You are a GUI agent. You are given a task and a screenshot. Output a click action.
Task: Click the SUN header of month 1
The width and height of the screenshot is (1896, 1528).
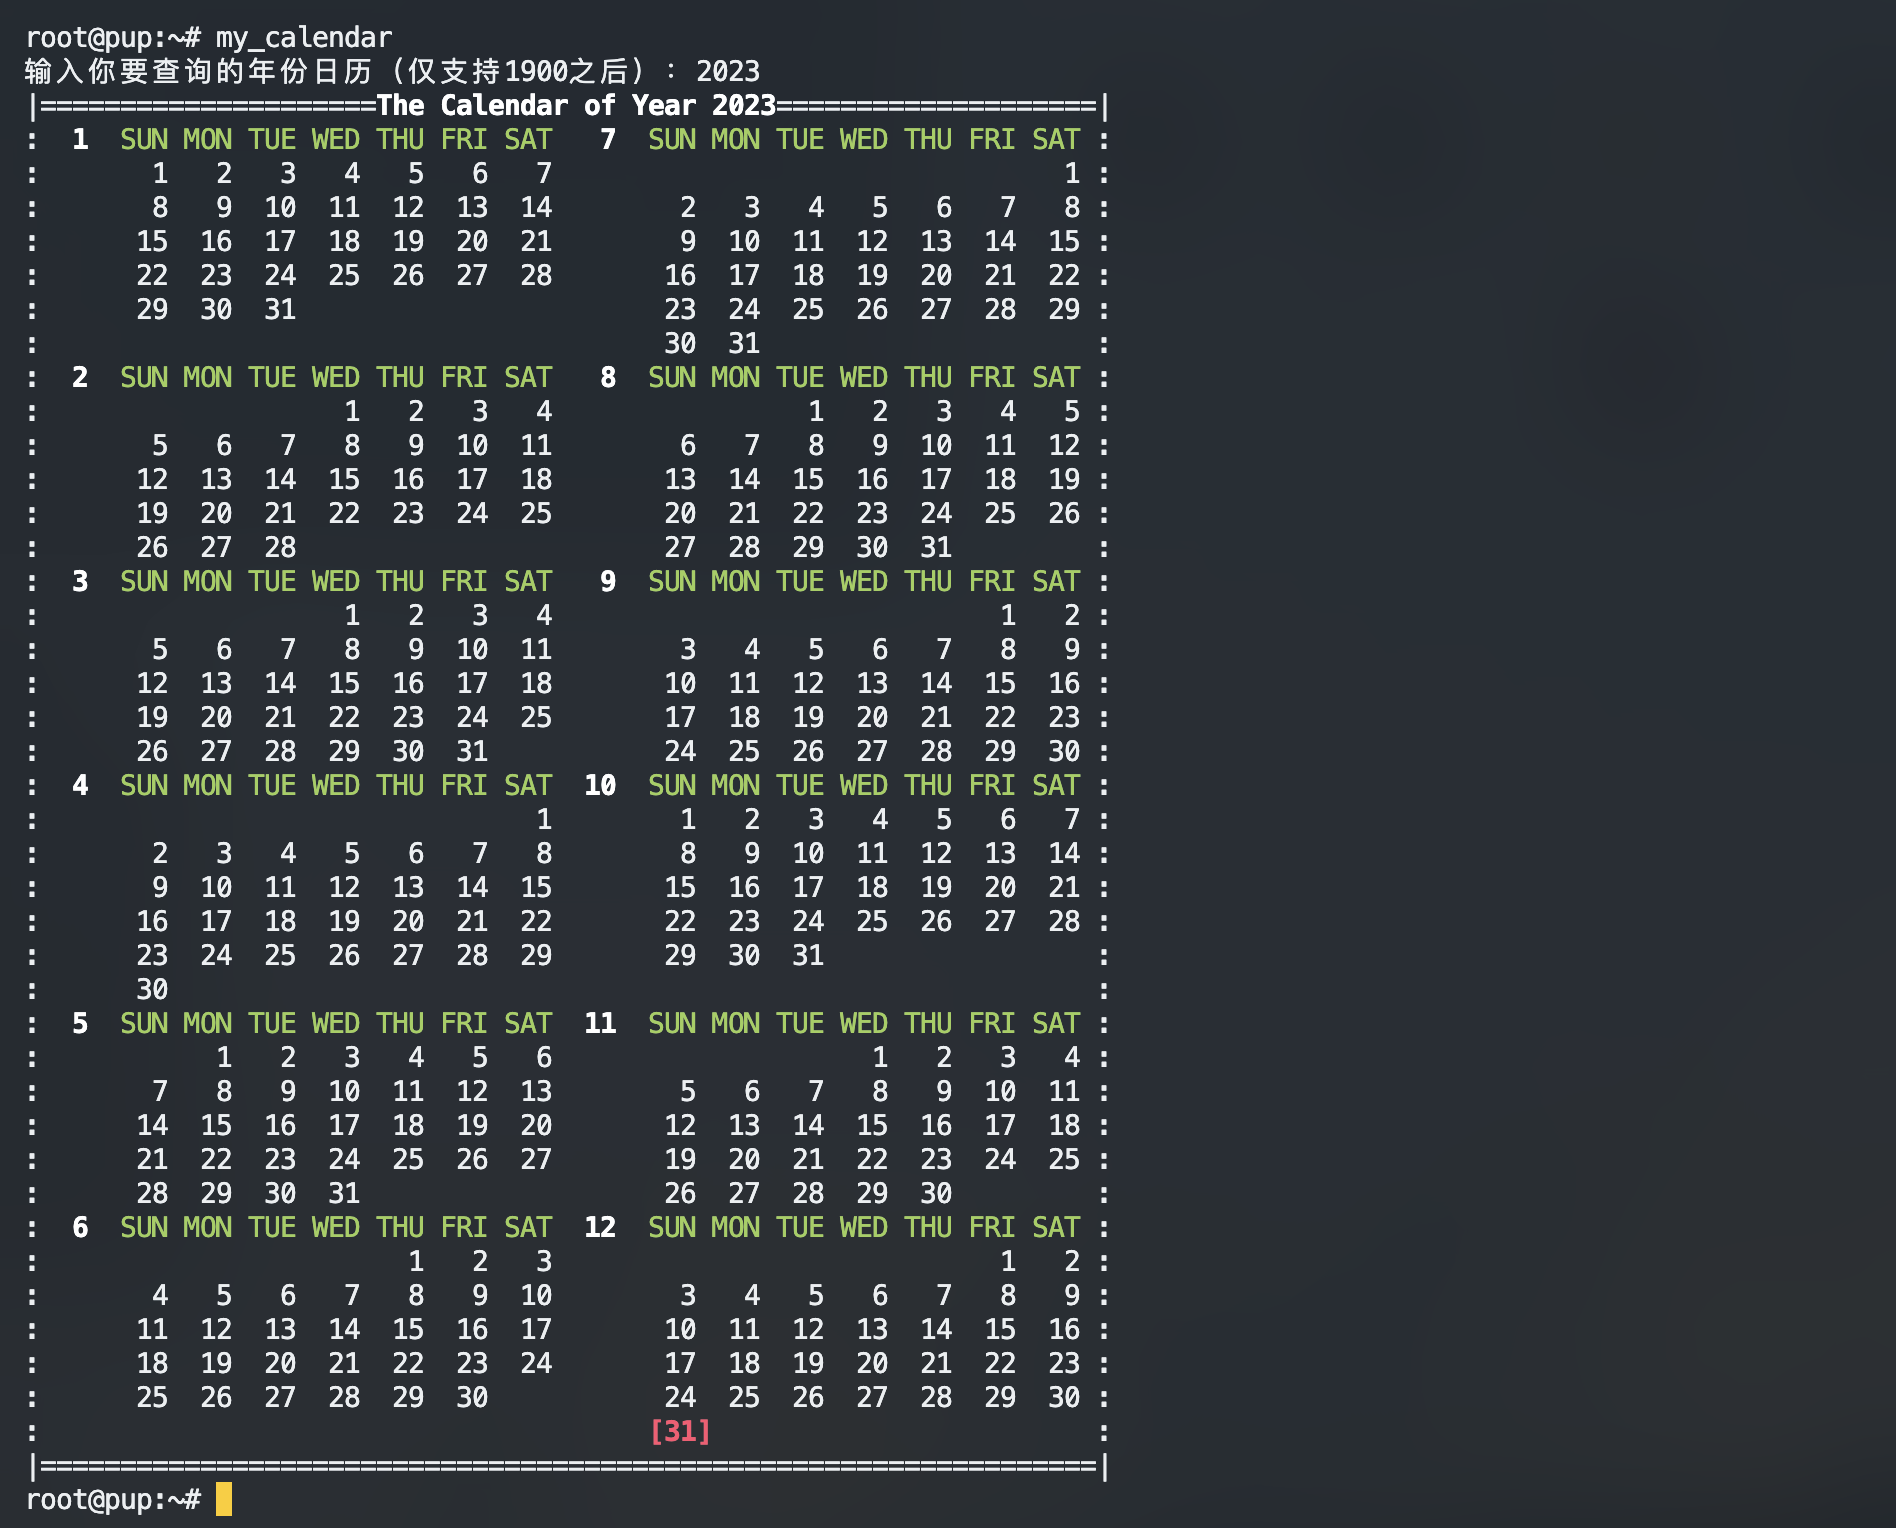[144, 139]
